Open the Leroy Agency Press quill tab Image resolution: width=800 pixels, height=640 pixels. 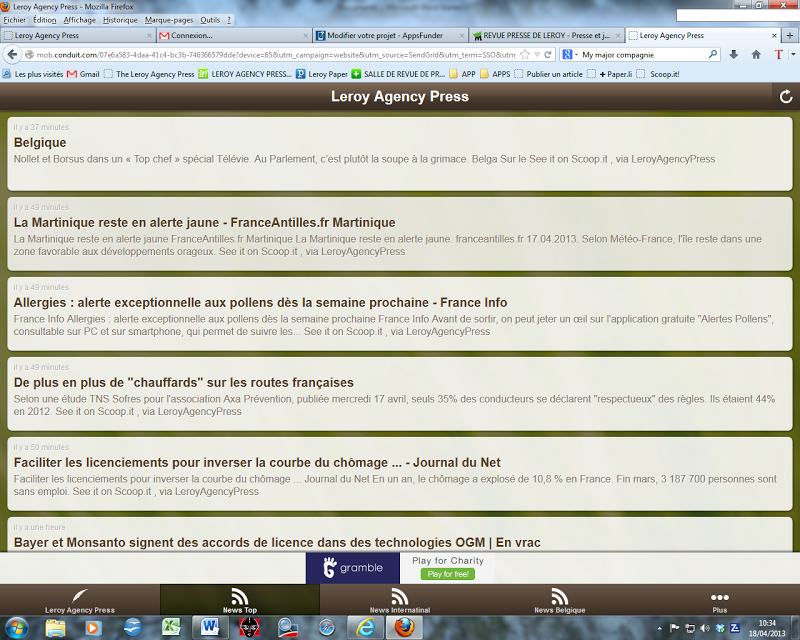tap(80, 600)
